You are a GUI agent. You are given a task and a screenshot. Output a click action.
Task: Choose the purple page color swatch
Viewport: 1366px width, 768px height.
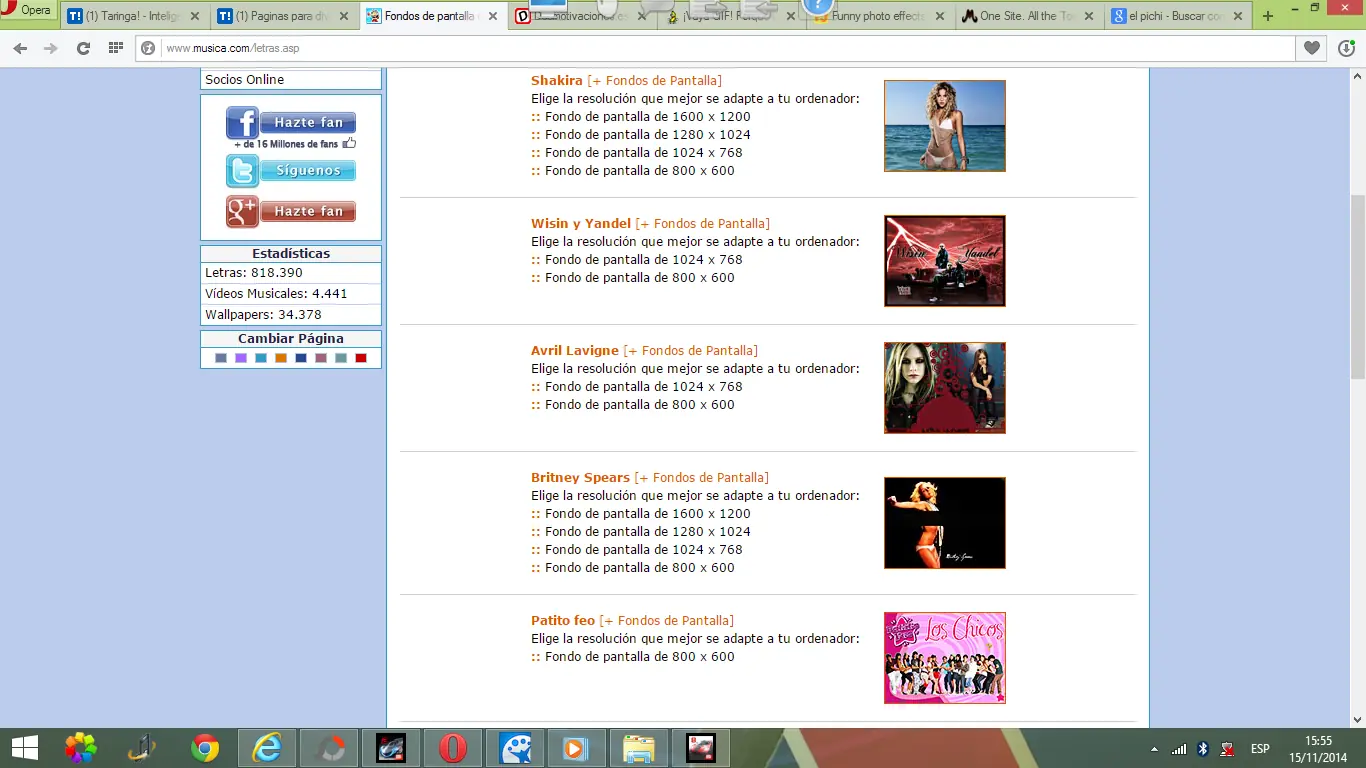[241, 358]
